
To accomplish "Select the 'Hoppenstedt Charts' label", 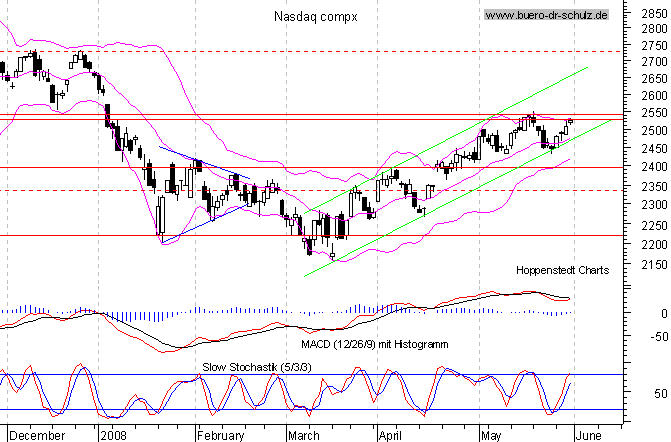I will (x=562, y=270).
